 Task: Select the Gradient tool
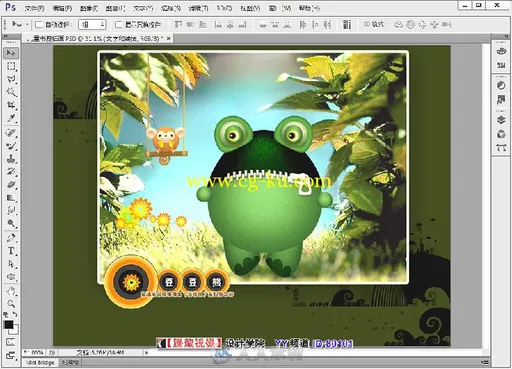pos(11,198)
